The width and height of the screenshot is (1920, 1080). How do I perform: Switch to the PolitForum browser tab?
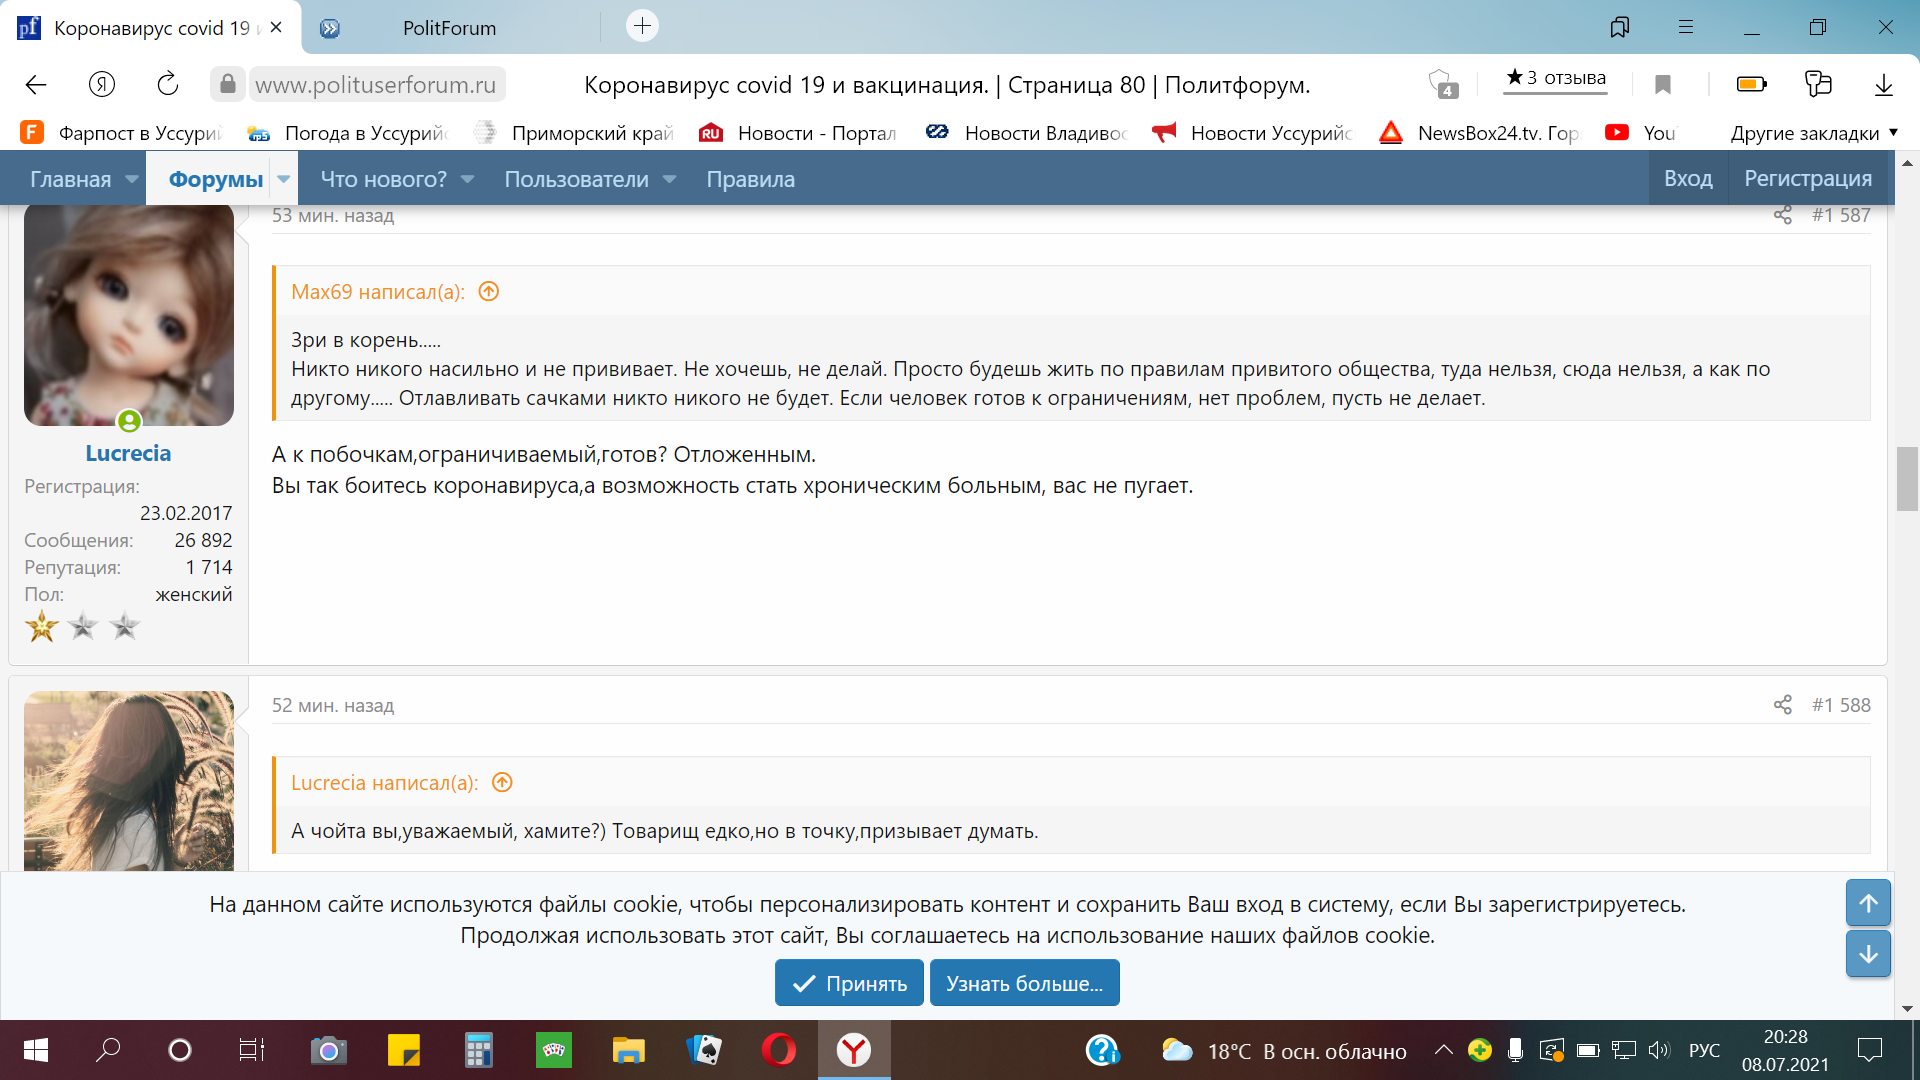[x=449, y=28]
